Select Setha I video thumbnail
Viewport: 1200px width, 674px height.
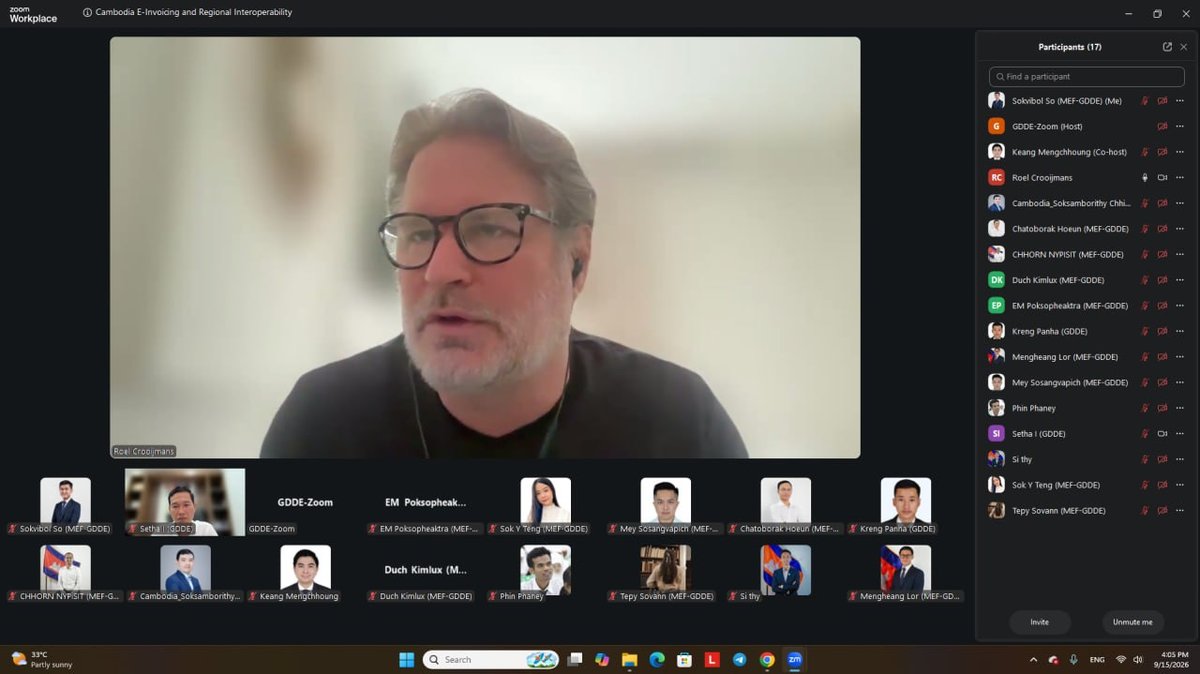pos(185,502)
